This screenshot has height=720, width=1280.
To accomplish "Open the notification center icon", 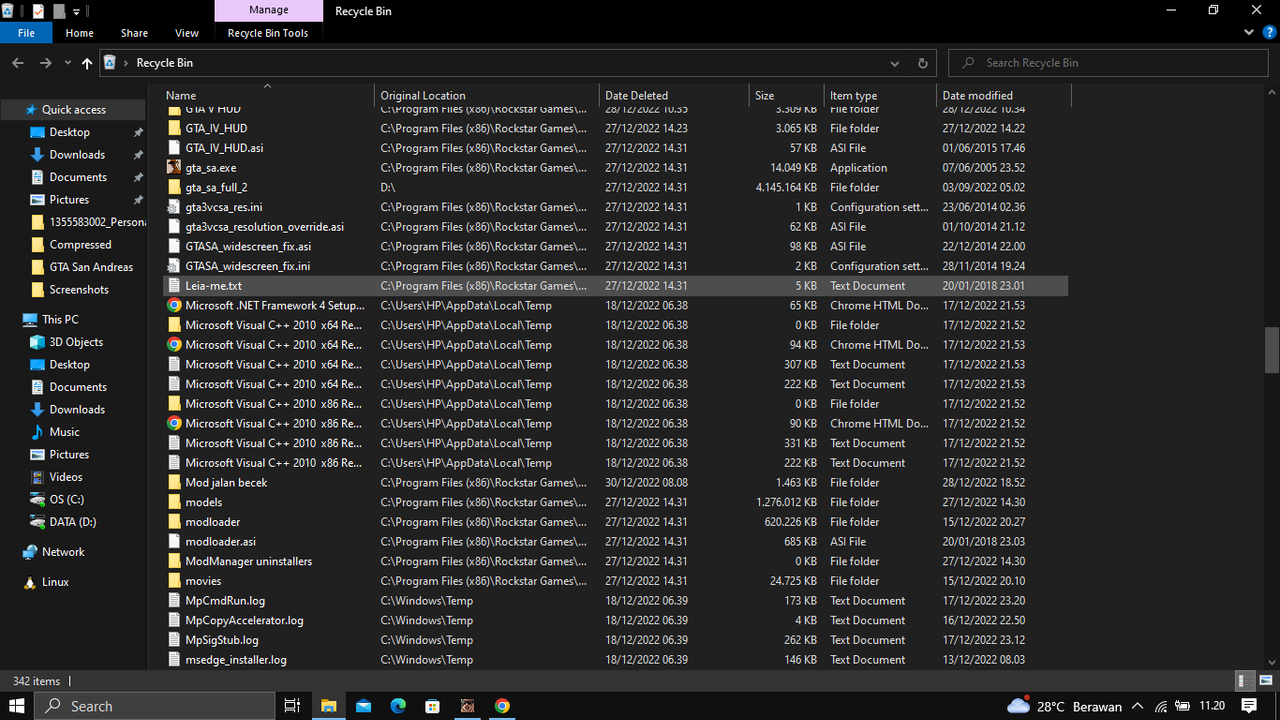I will click(1249, 706).
